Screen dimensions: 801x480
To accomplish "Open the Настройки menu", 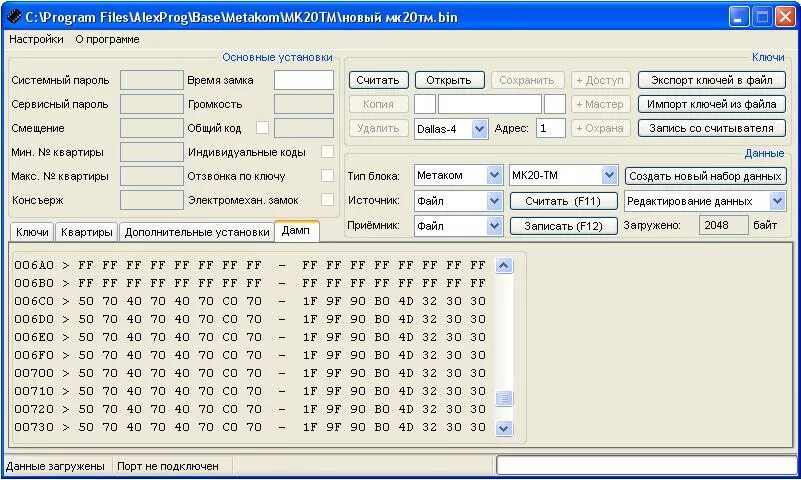I will tap(36, 39).
